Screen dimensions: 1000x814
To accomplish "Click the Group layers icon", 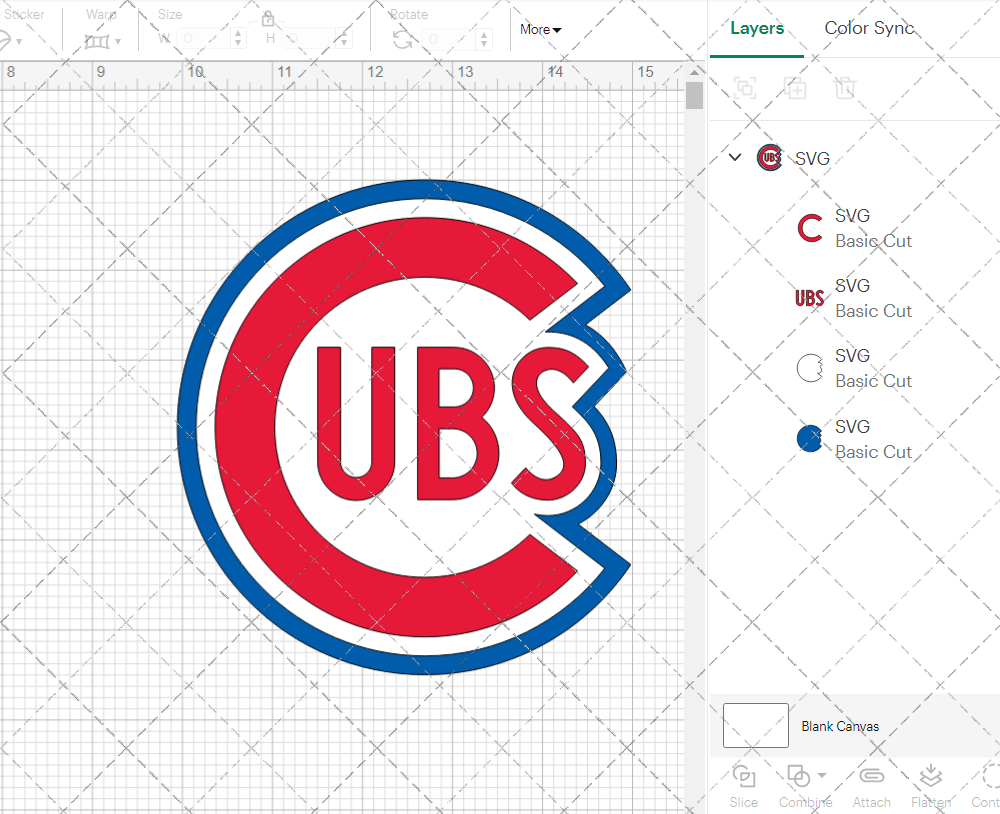I will (x=745, y=87).
